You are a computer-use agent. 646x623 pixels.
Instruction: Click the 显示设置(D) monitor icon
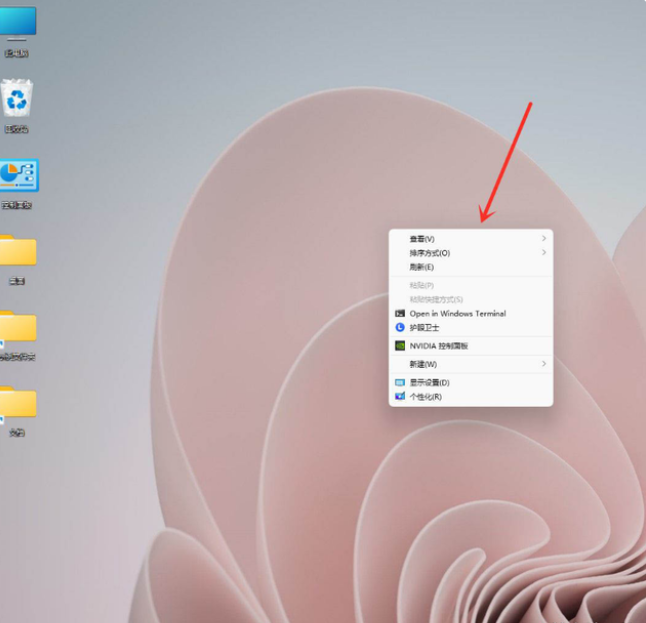(400, 383)
